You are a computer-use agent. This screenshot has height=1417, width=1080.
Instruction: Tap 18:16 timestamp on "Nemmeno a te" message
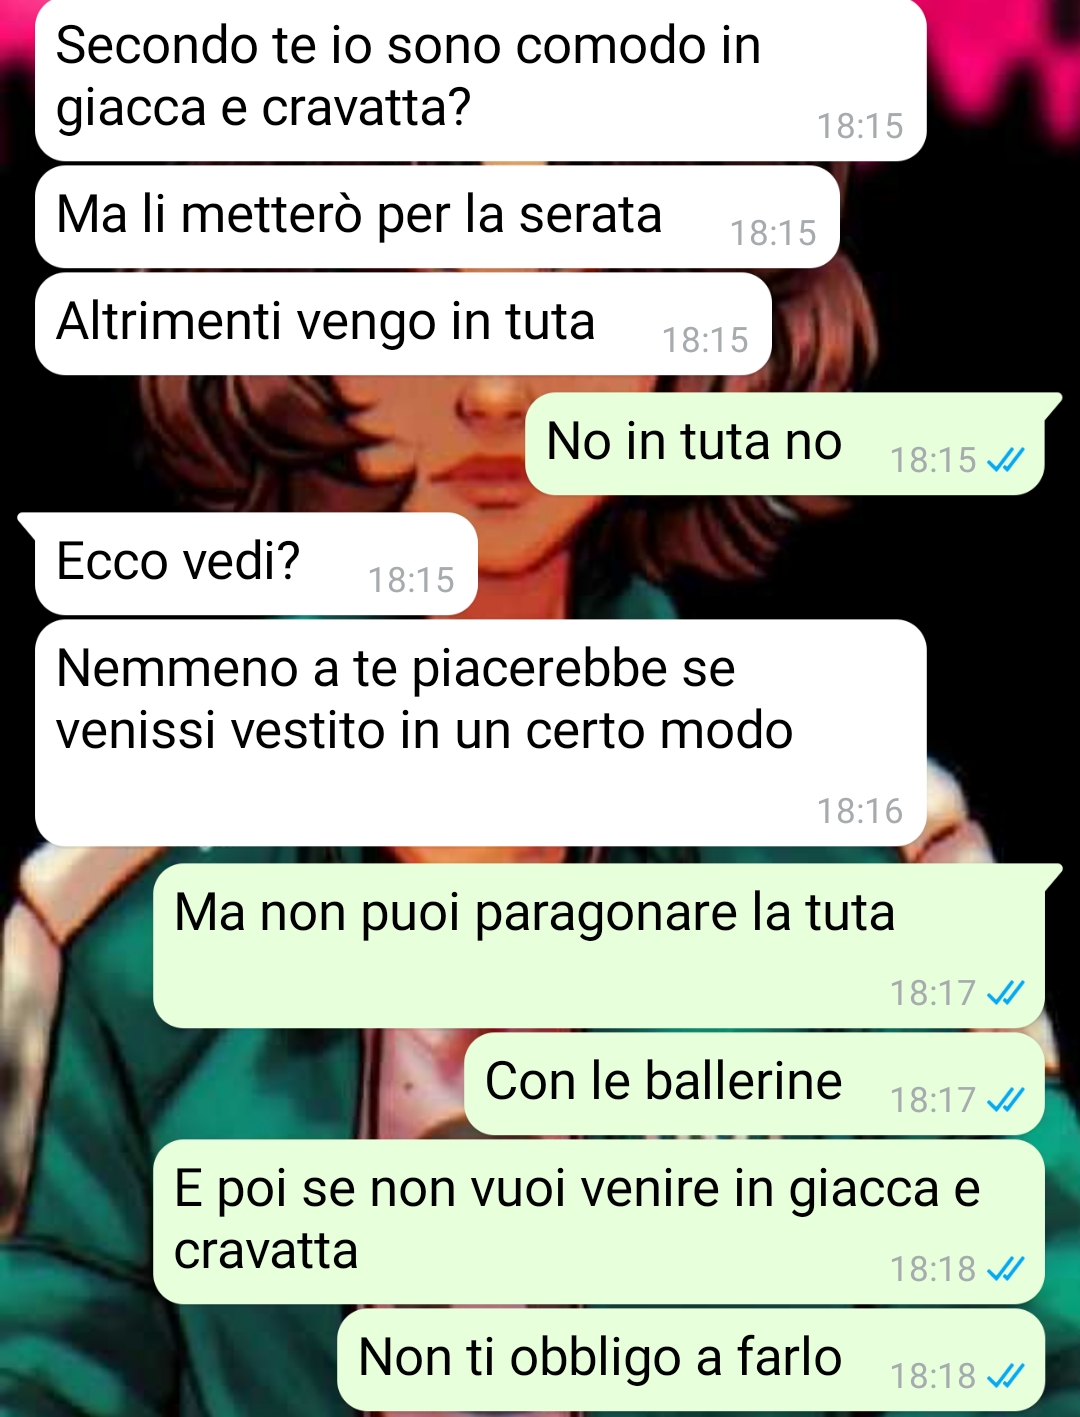click(859, 811)
